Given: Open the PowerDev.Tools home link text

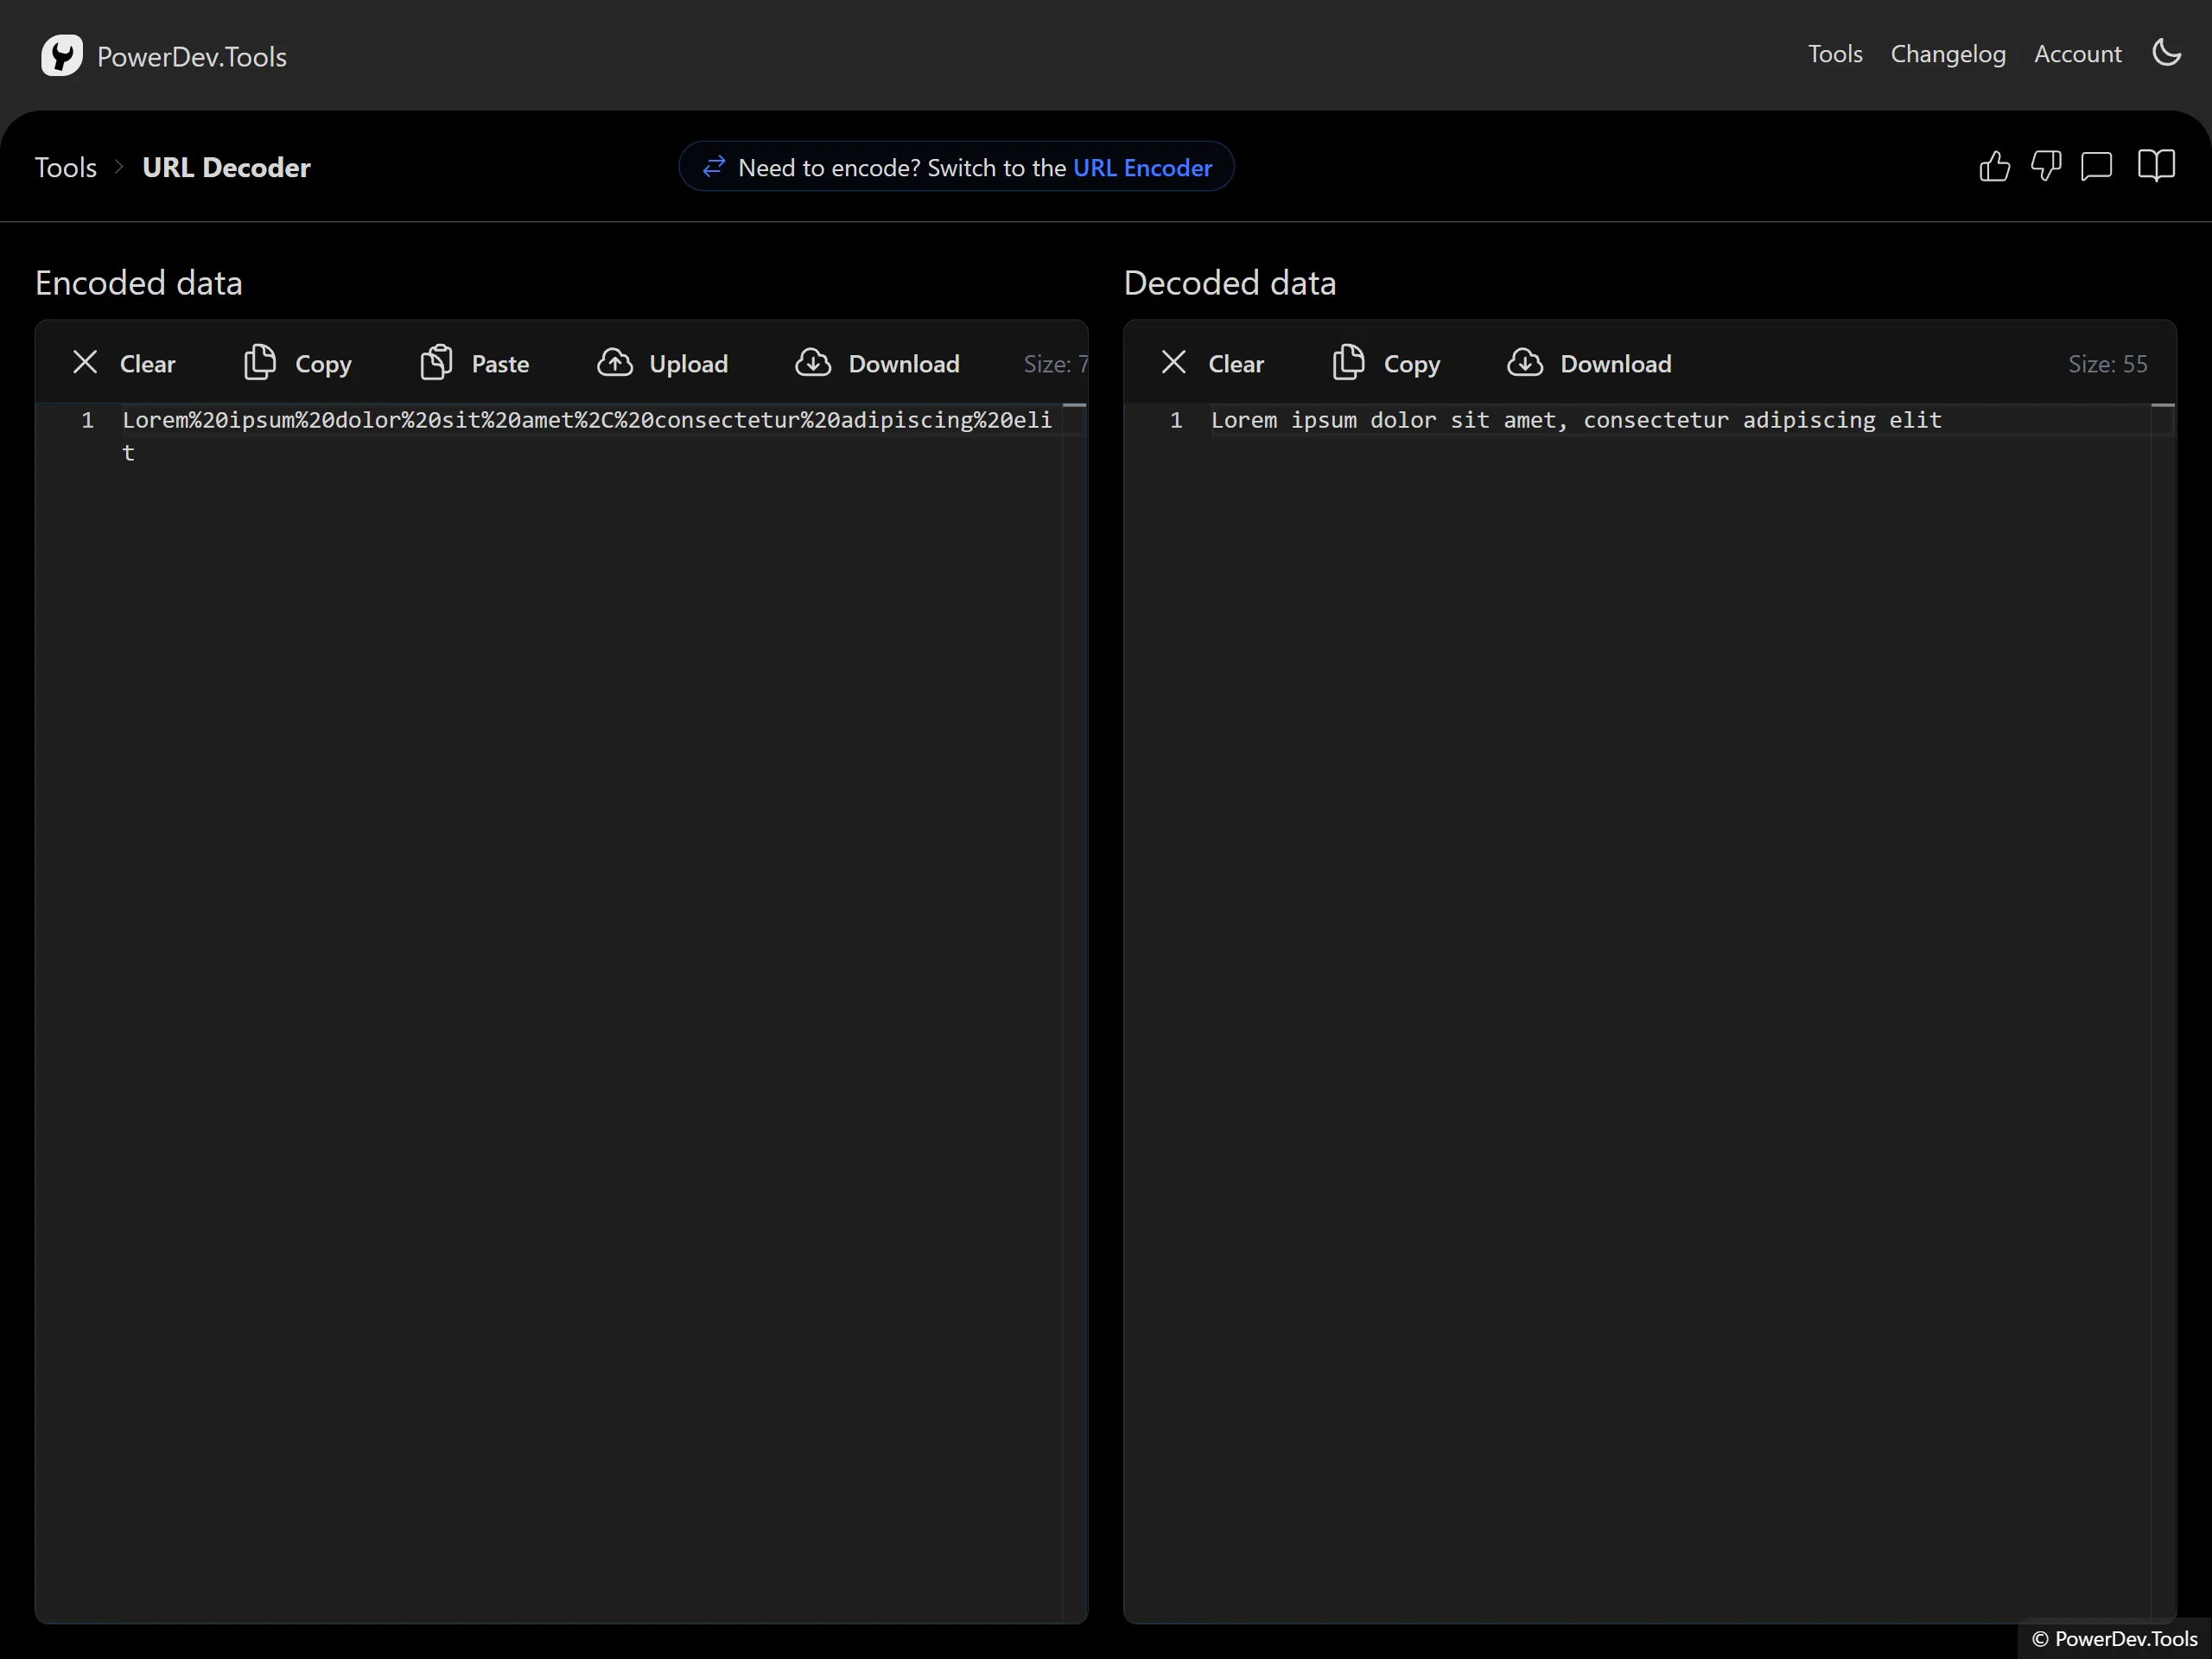Looking at the screenshot, I should [x=191, y=57].
